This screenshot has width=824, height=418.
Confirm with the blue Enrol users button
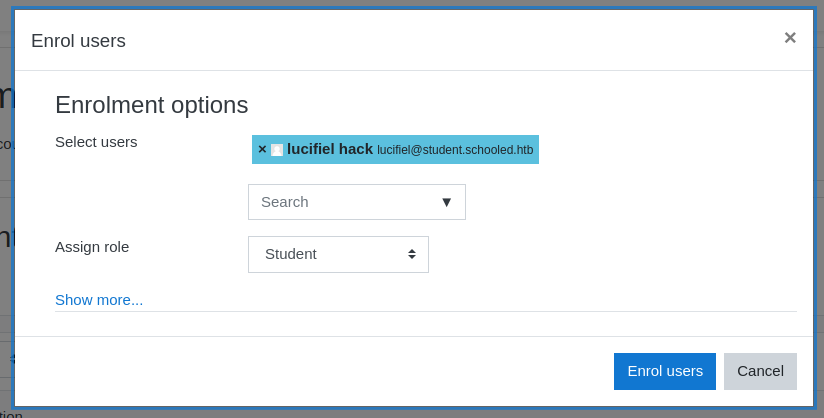[x=665, y=371]
